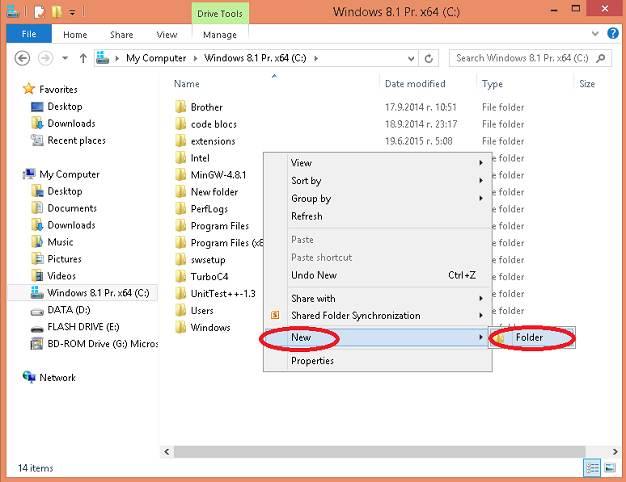Open the View ribbon tab
The image size is (626, 482).
166,34
